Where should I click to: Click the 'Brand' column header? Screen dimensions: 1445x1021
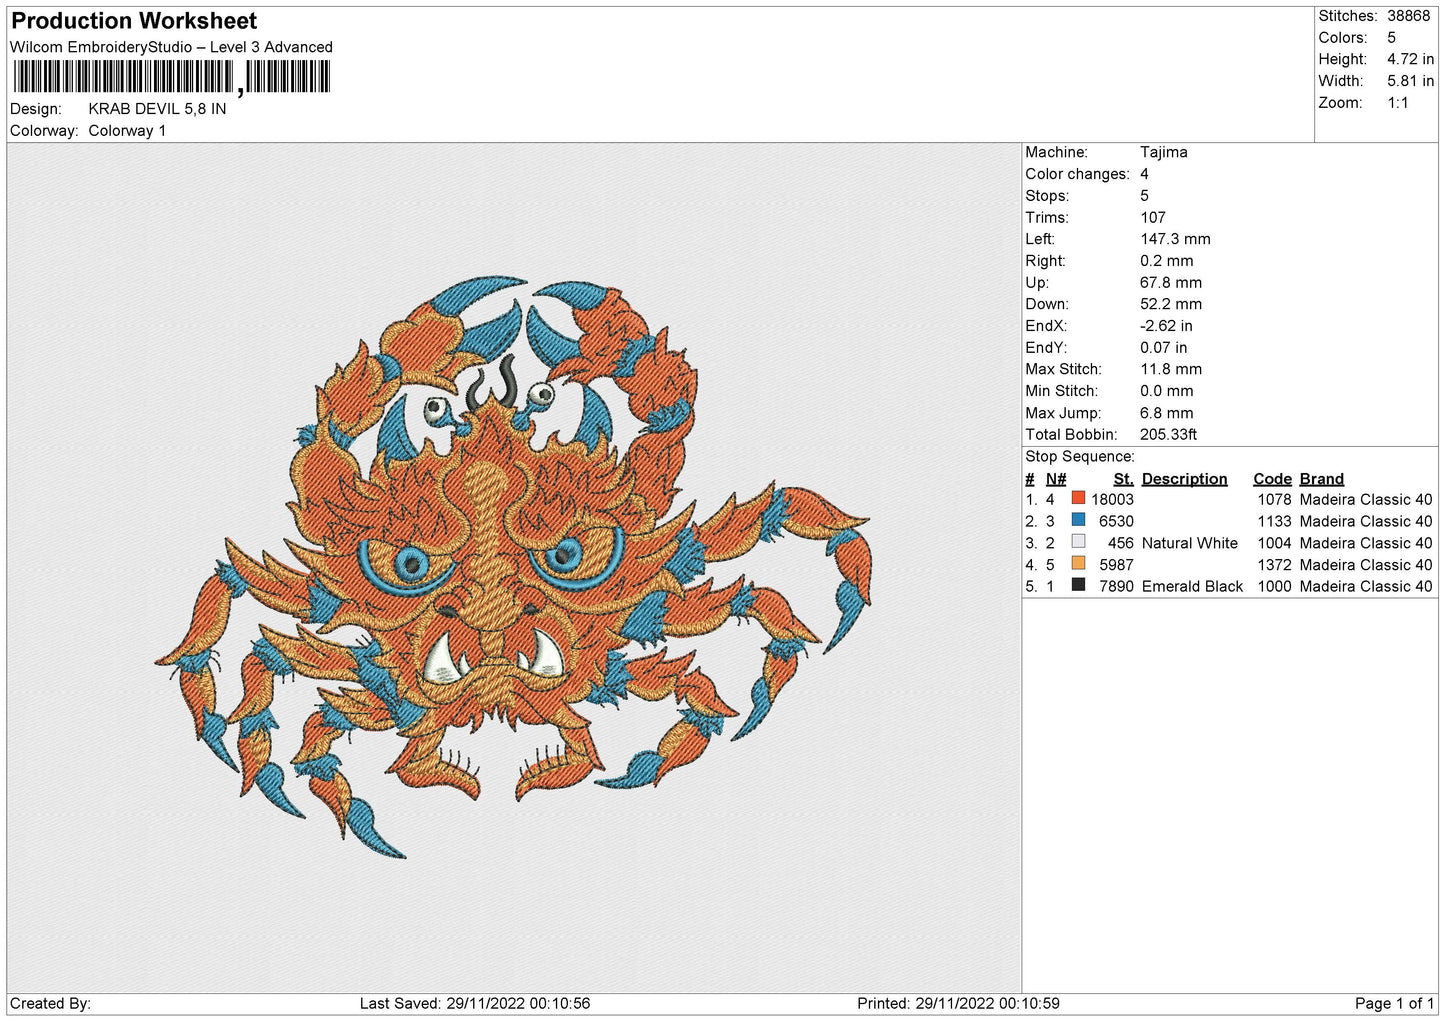point(1322,479)
